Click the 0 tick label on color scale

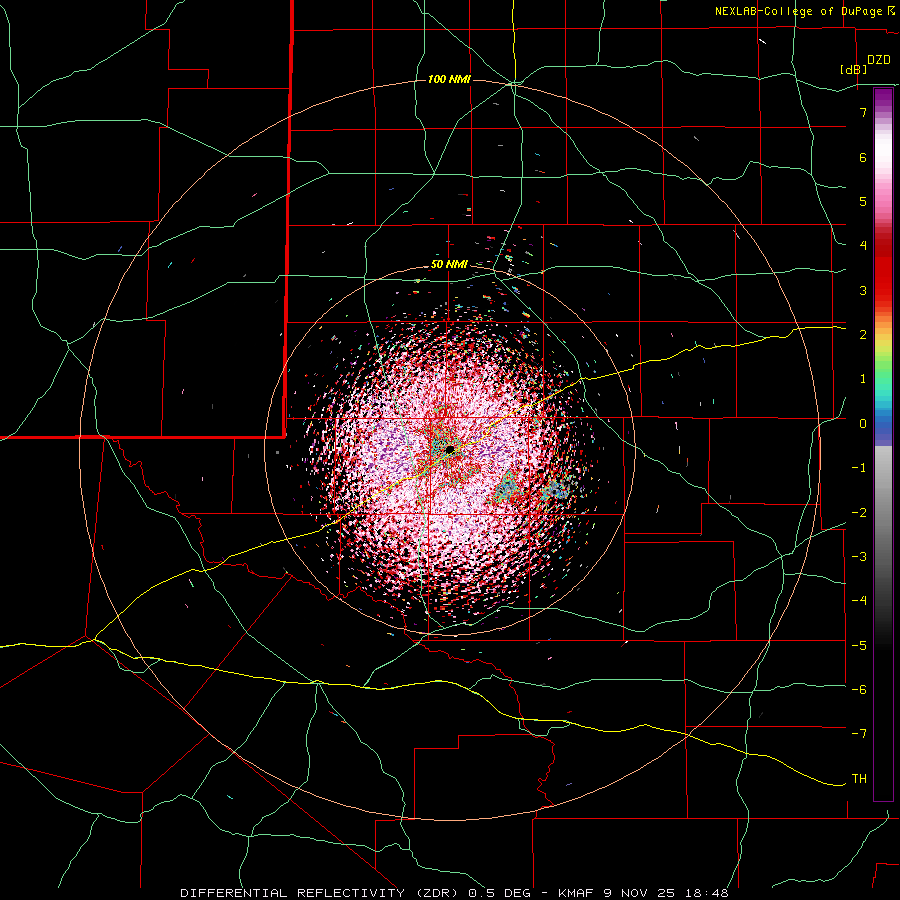click(863, 424)
